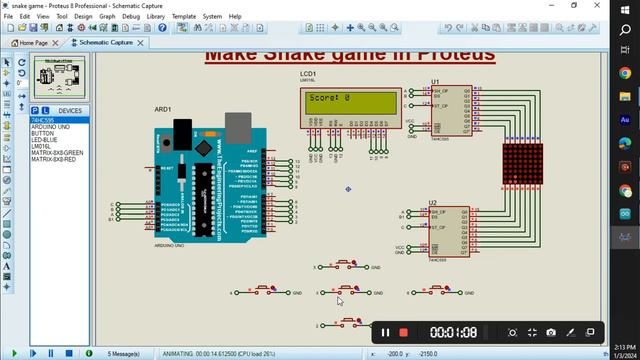The image size is (640, 360).
Task: Toggle the grid display icon
Action: pyautogui.click(x=320, y=28)
